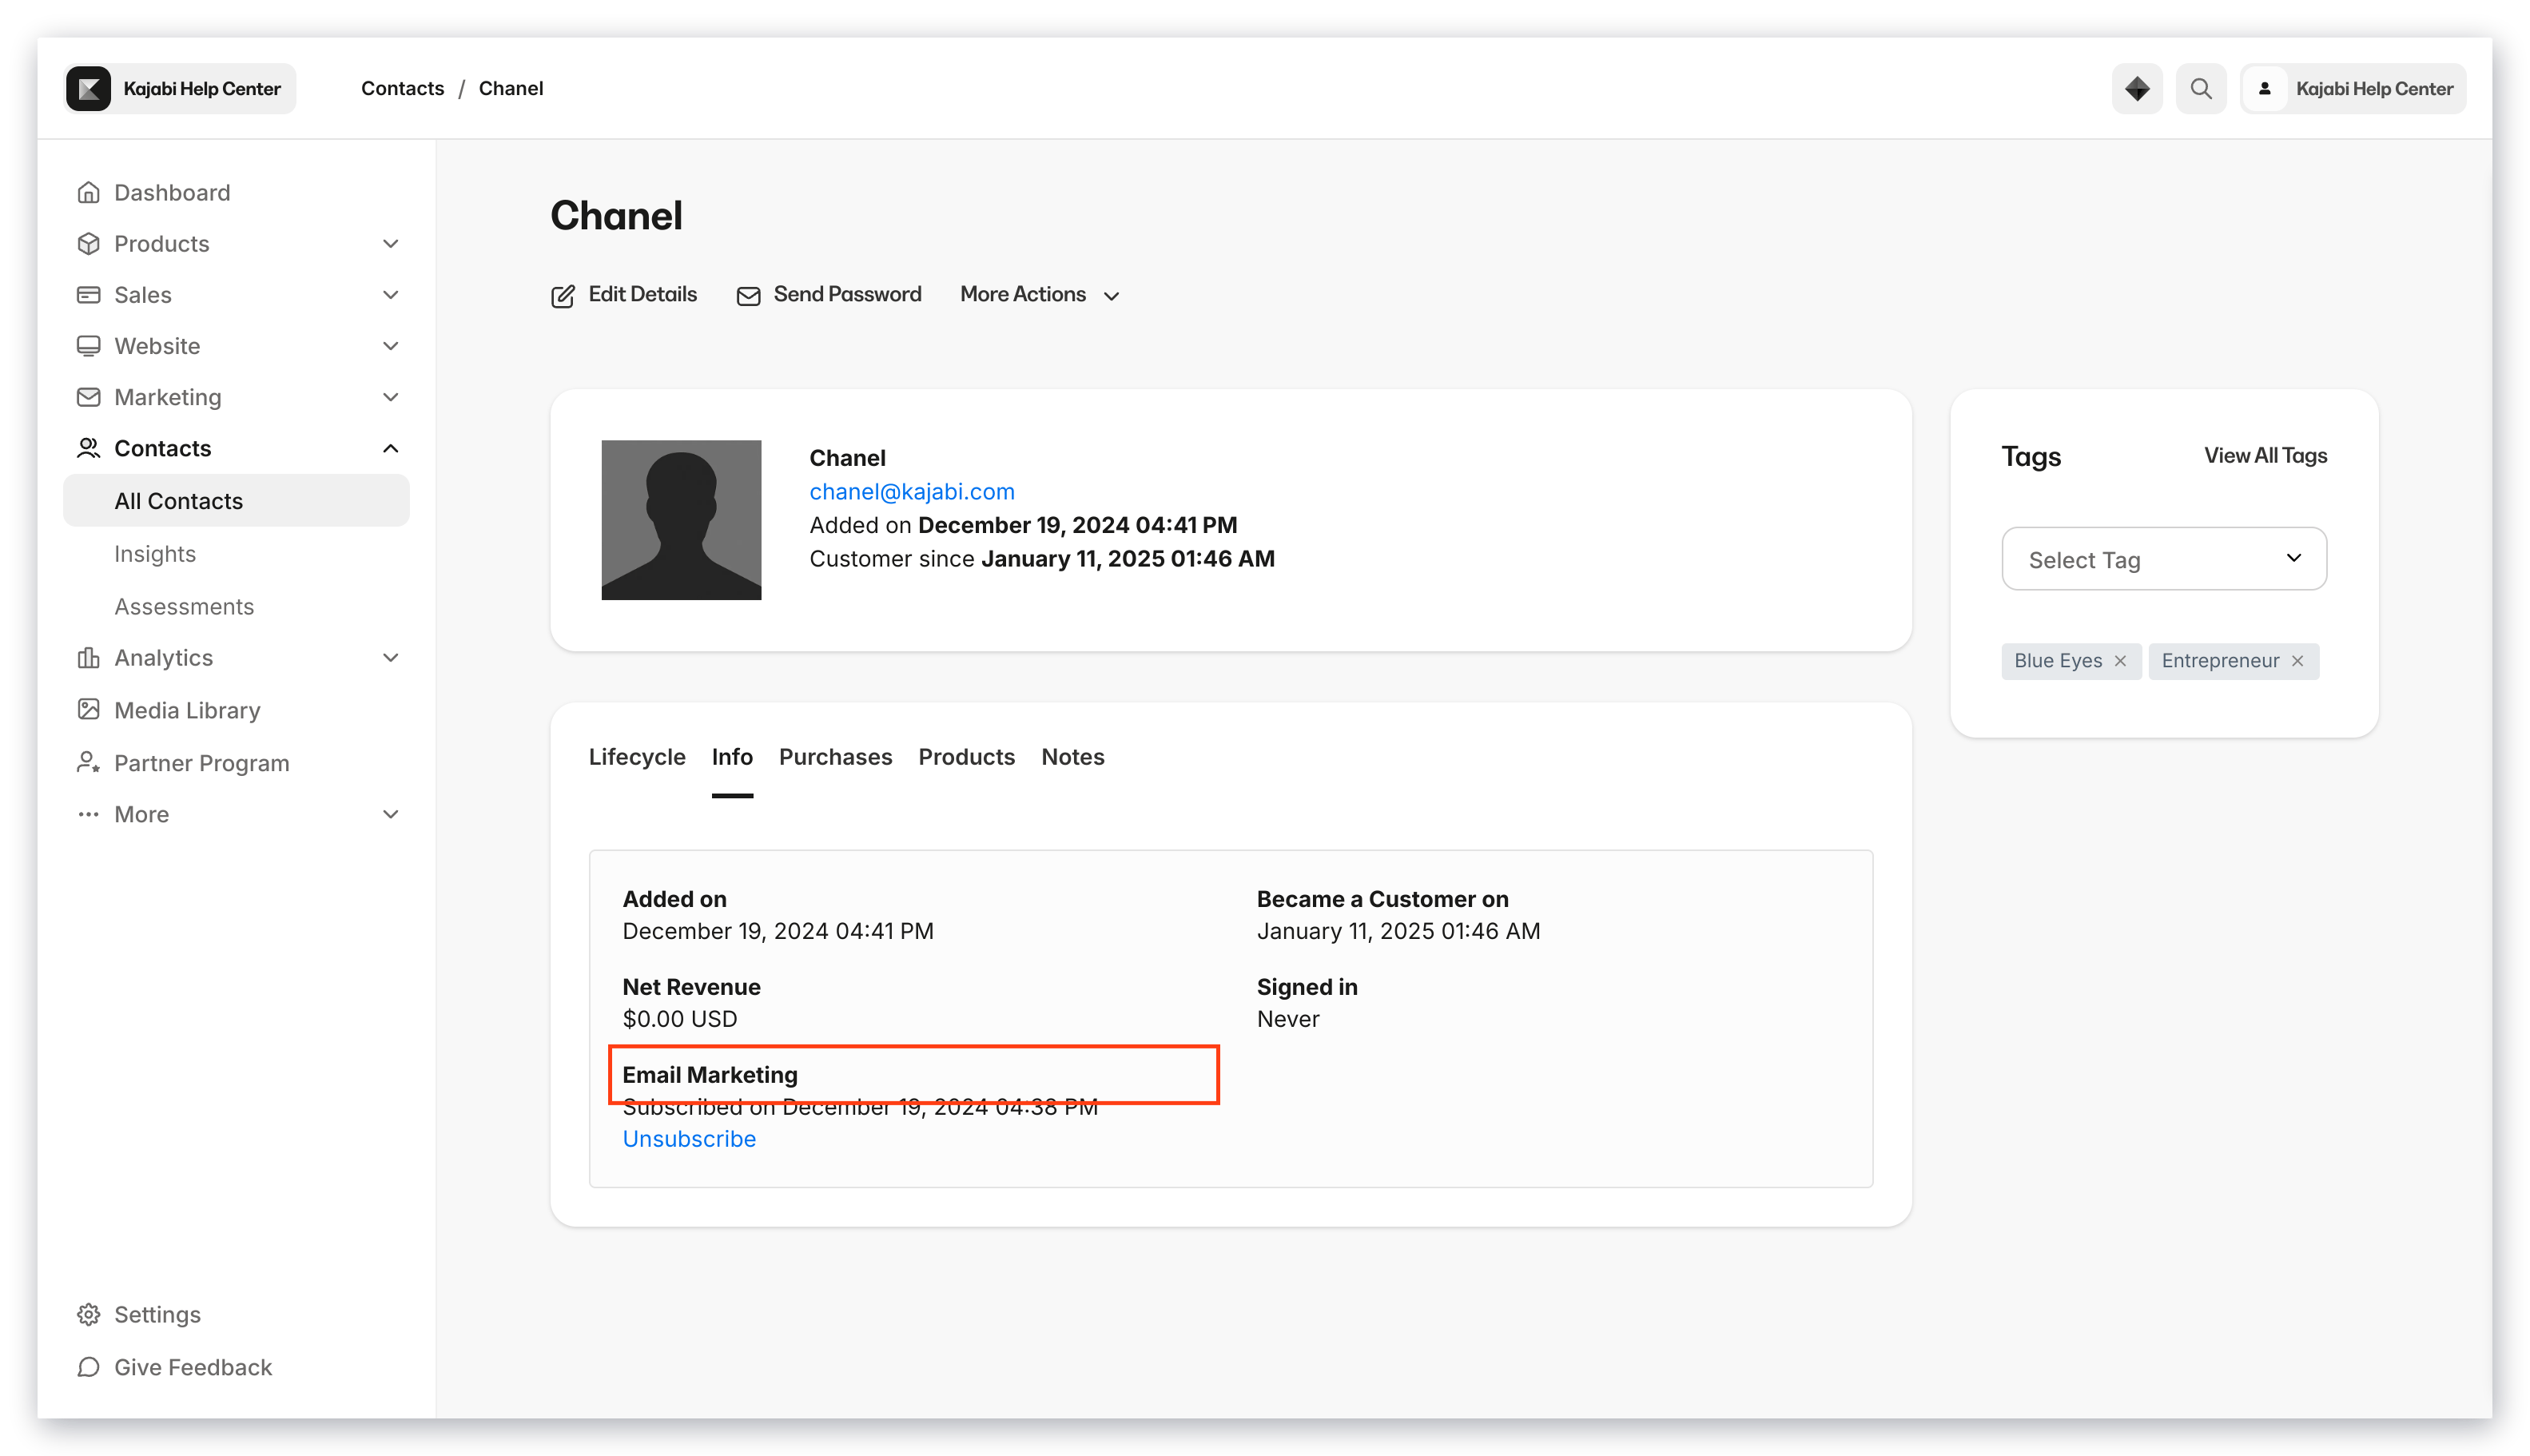The height and width of the screenshot is (1456, 2530).
Task: Click the Edit Details pencil icon
Action: click(x=563, y=296)
